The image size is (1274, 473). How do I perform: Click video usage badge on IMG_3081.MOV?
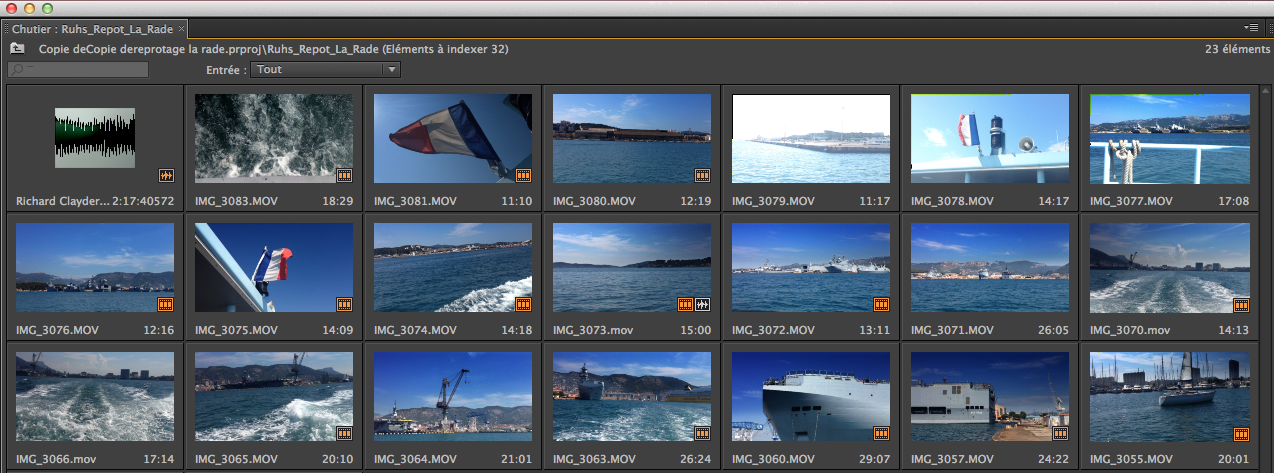click(523, 176)
